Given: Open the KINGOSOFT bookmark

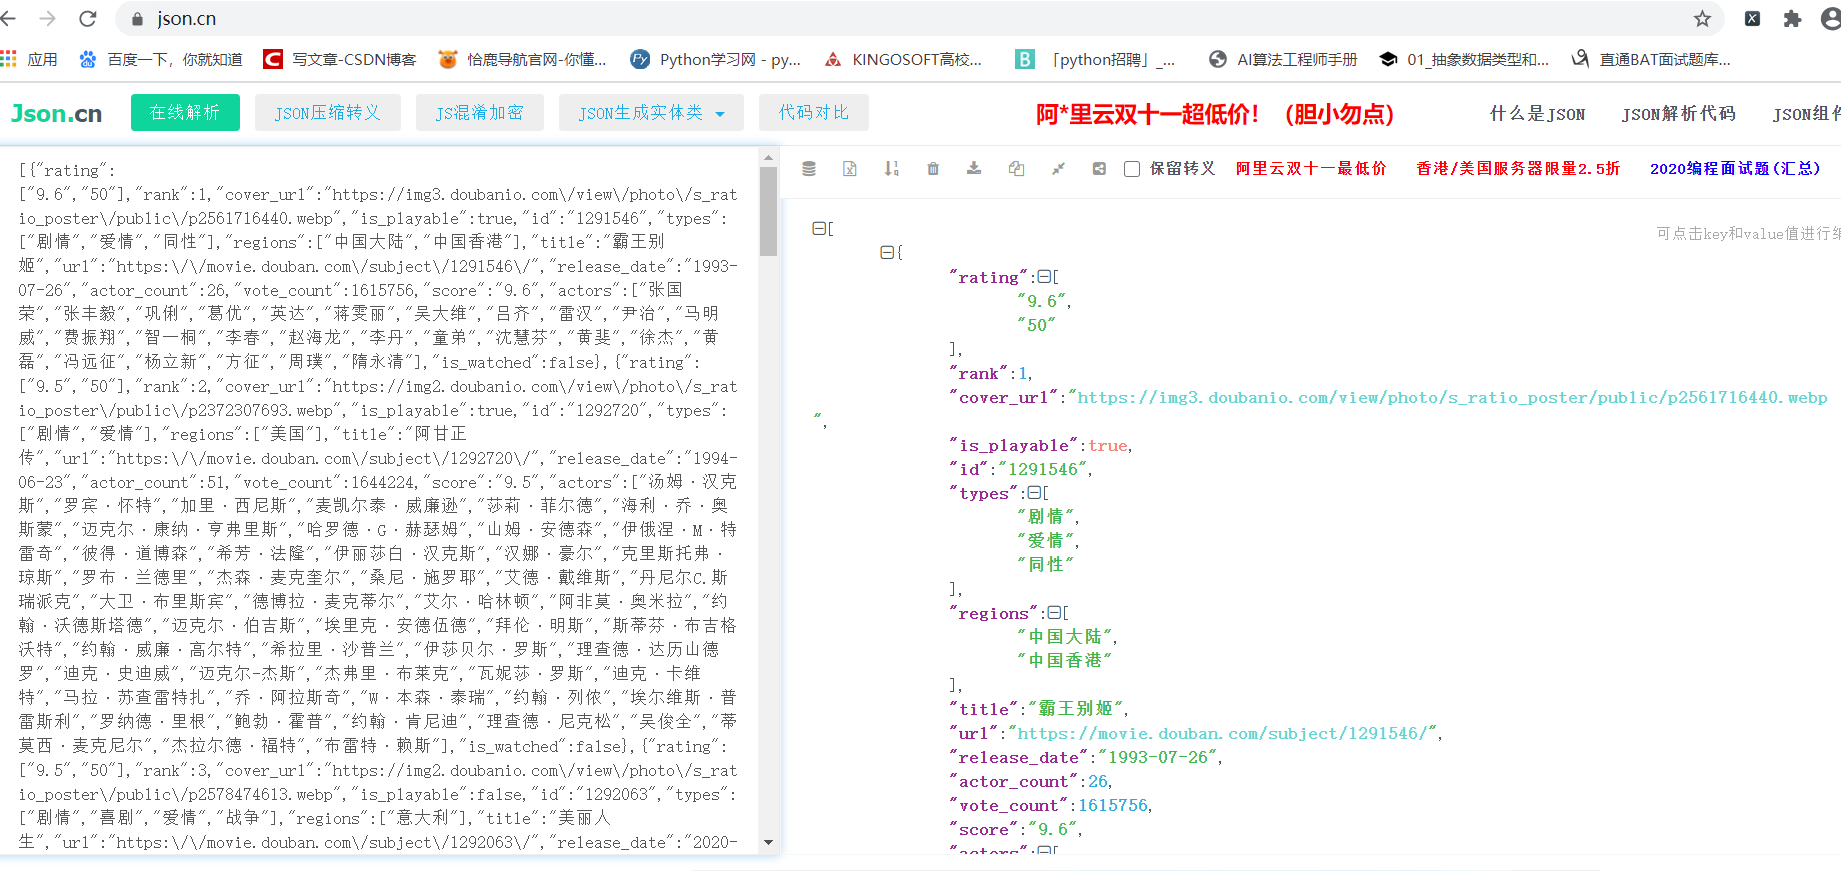Looking at the screenshot, I should [x=903, y=59].
